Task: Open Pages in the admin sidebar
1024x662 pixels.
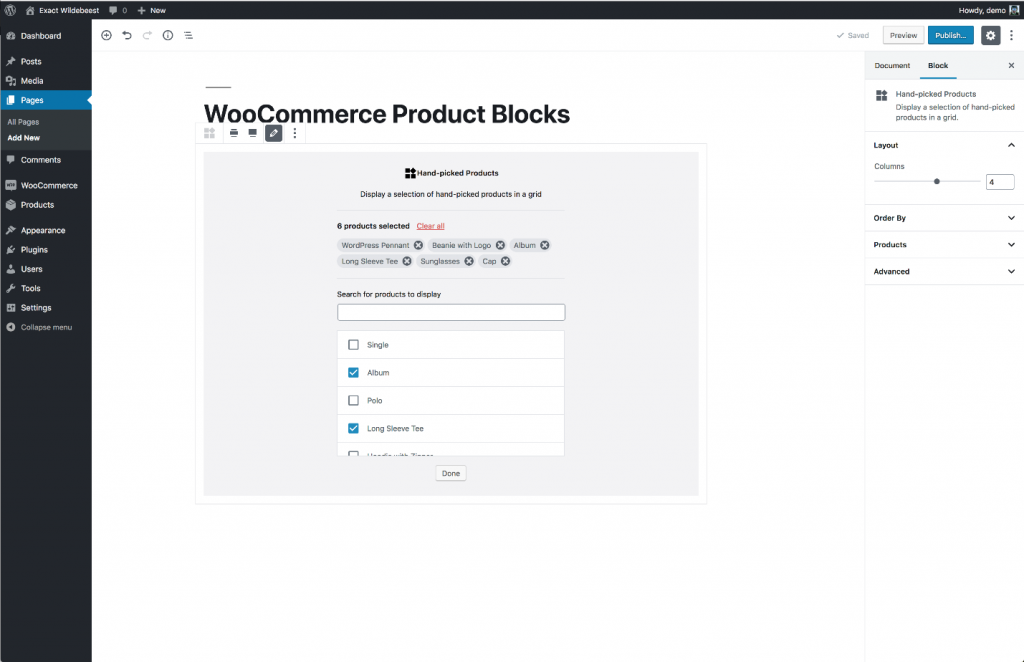Action: point(46,101)
